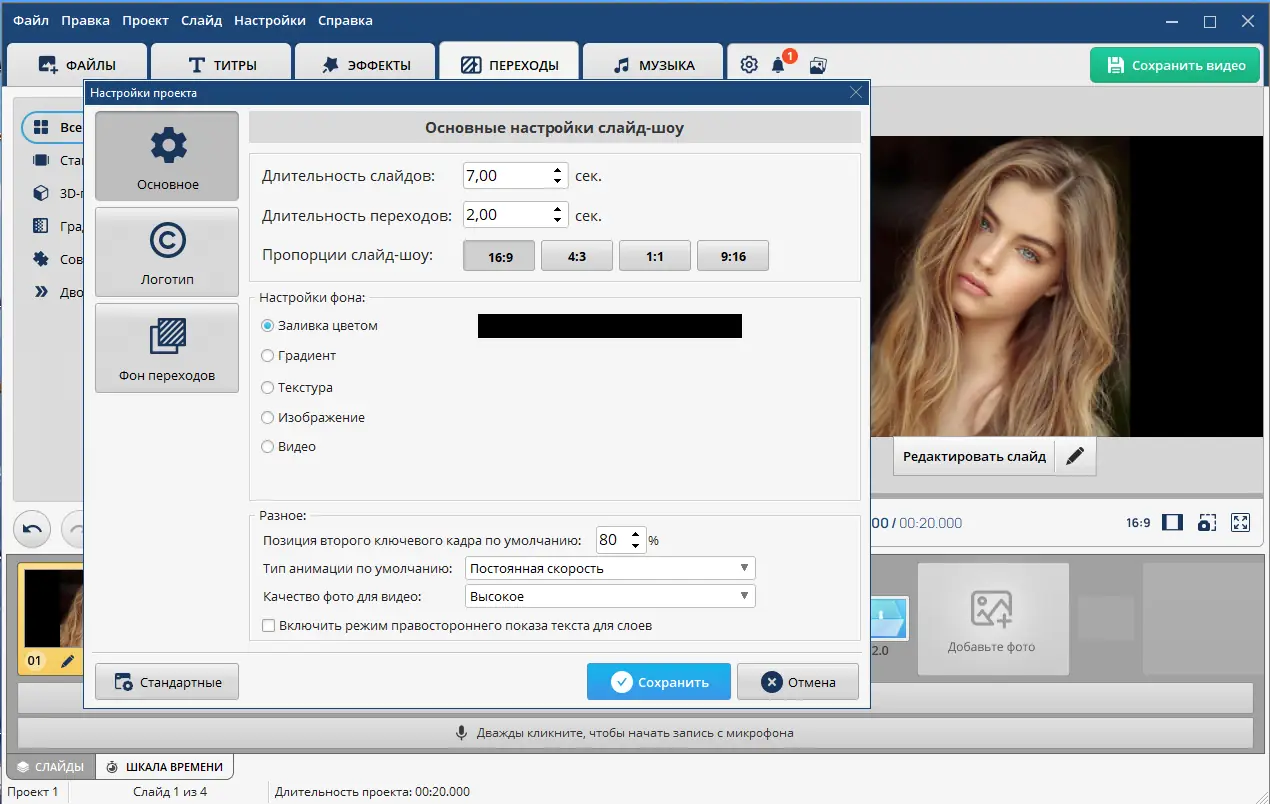Click the Сохранить button
The image size is (1270, 804).
coord(659,682)
